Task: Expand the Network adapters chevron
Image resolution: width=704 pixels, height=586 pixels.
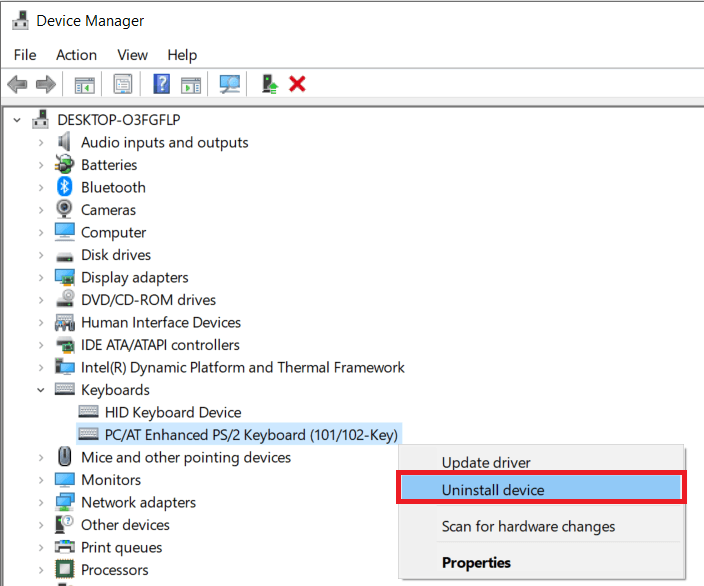Action: (41, 502)
